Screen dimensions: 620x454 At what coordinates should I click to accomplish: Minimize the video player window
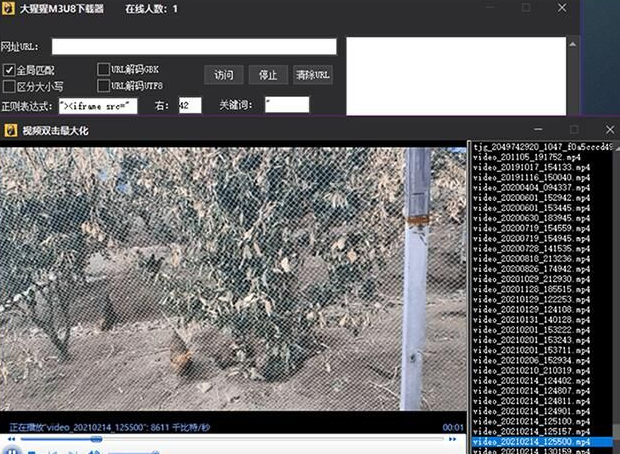pyautogui.click(x=538, y=131)
